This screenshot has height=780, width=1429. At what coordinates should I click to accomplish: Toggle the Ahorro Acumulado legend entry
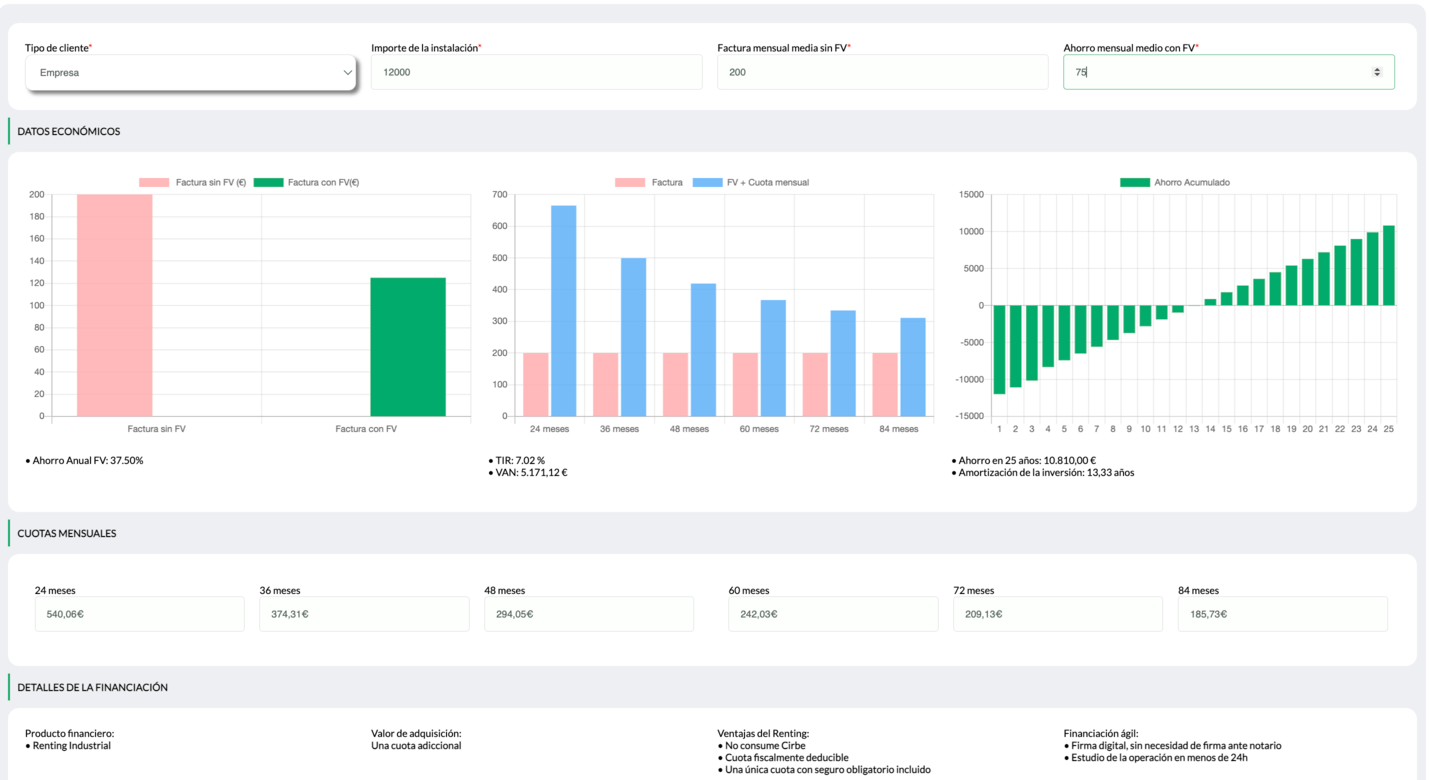point(1175,183)
